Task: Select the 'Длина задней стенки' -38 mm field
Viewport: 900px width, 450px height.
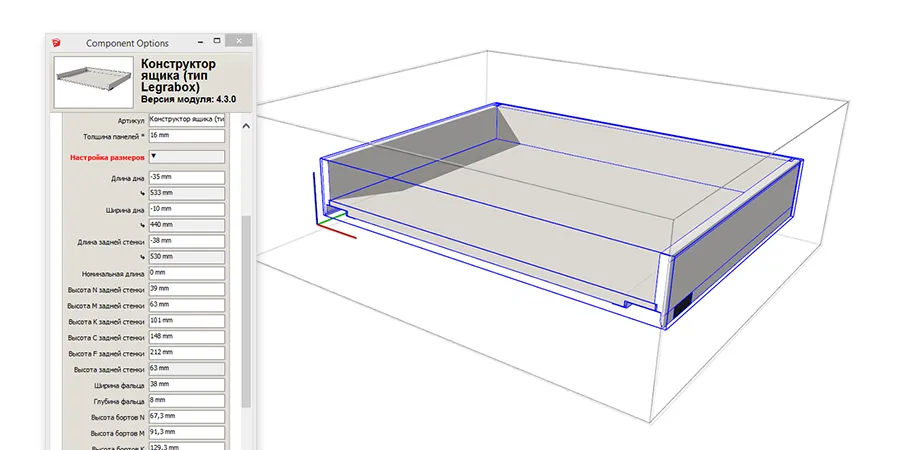Action: 185,241
